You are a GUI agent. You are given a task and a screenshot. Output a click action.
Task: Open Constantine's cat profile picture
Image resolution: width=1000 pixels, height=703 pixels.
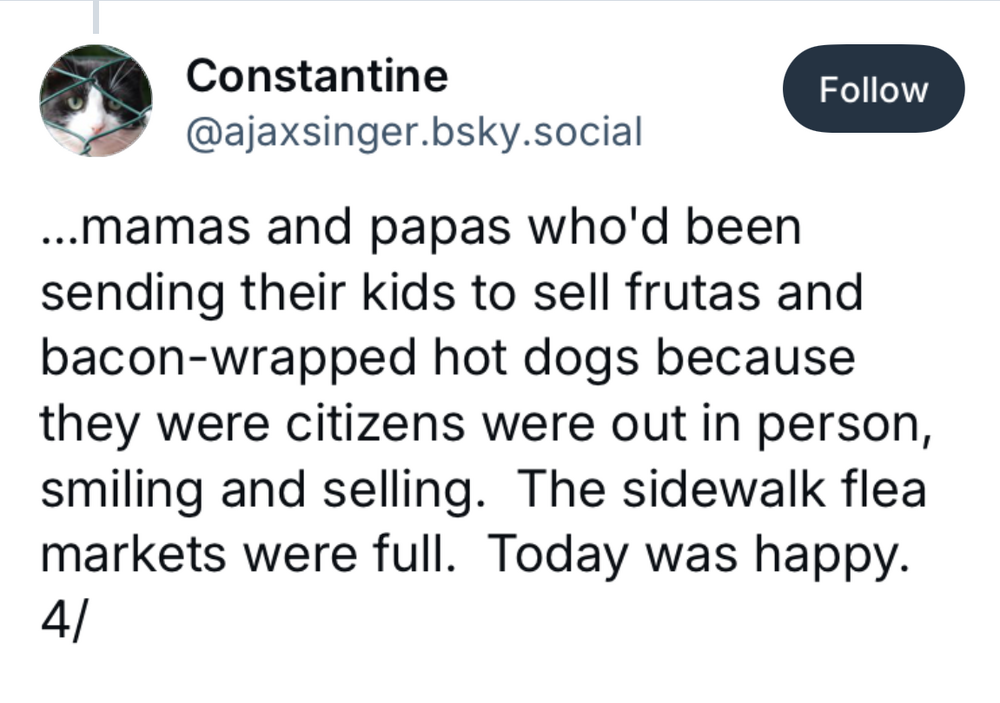point(96,100)
